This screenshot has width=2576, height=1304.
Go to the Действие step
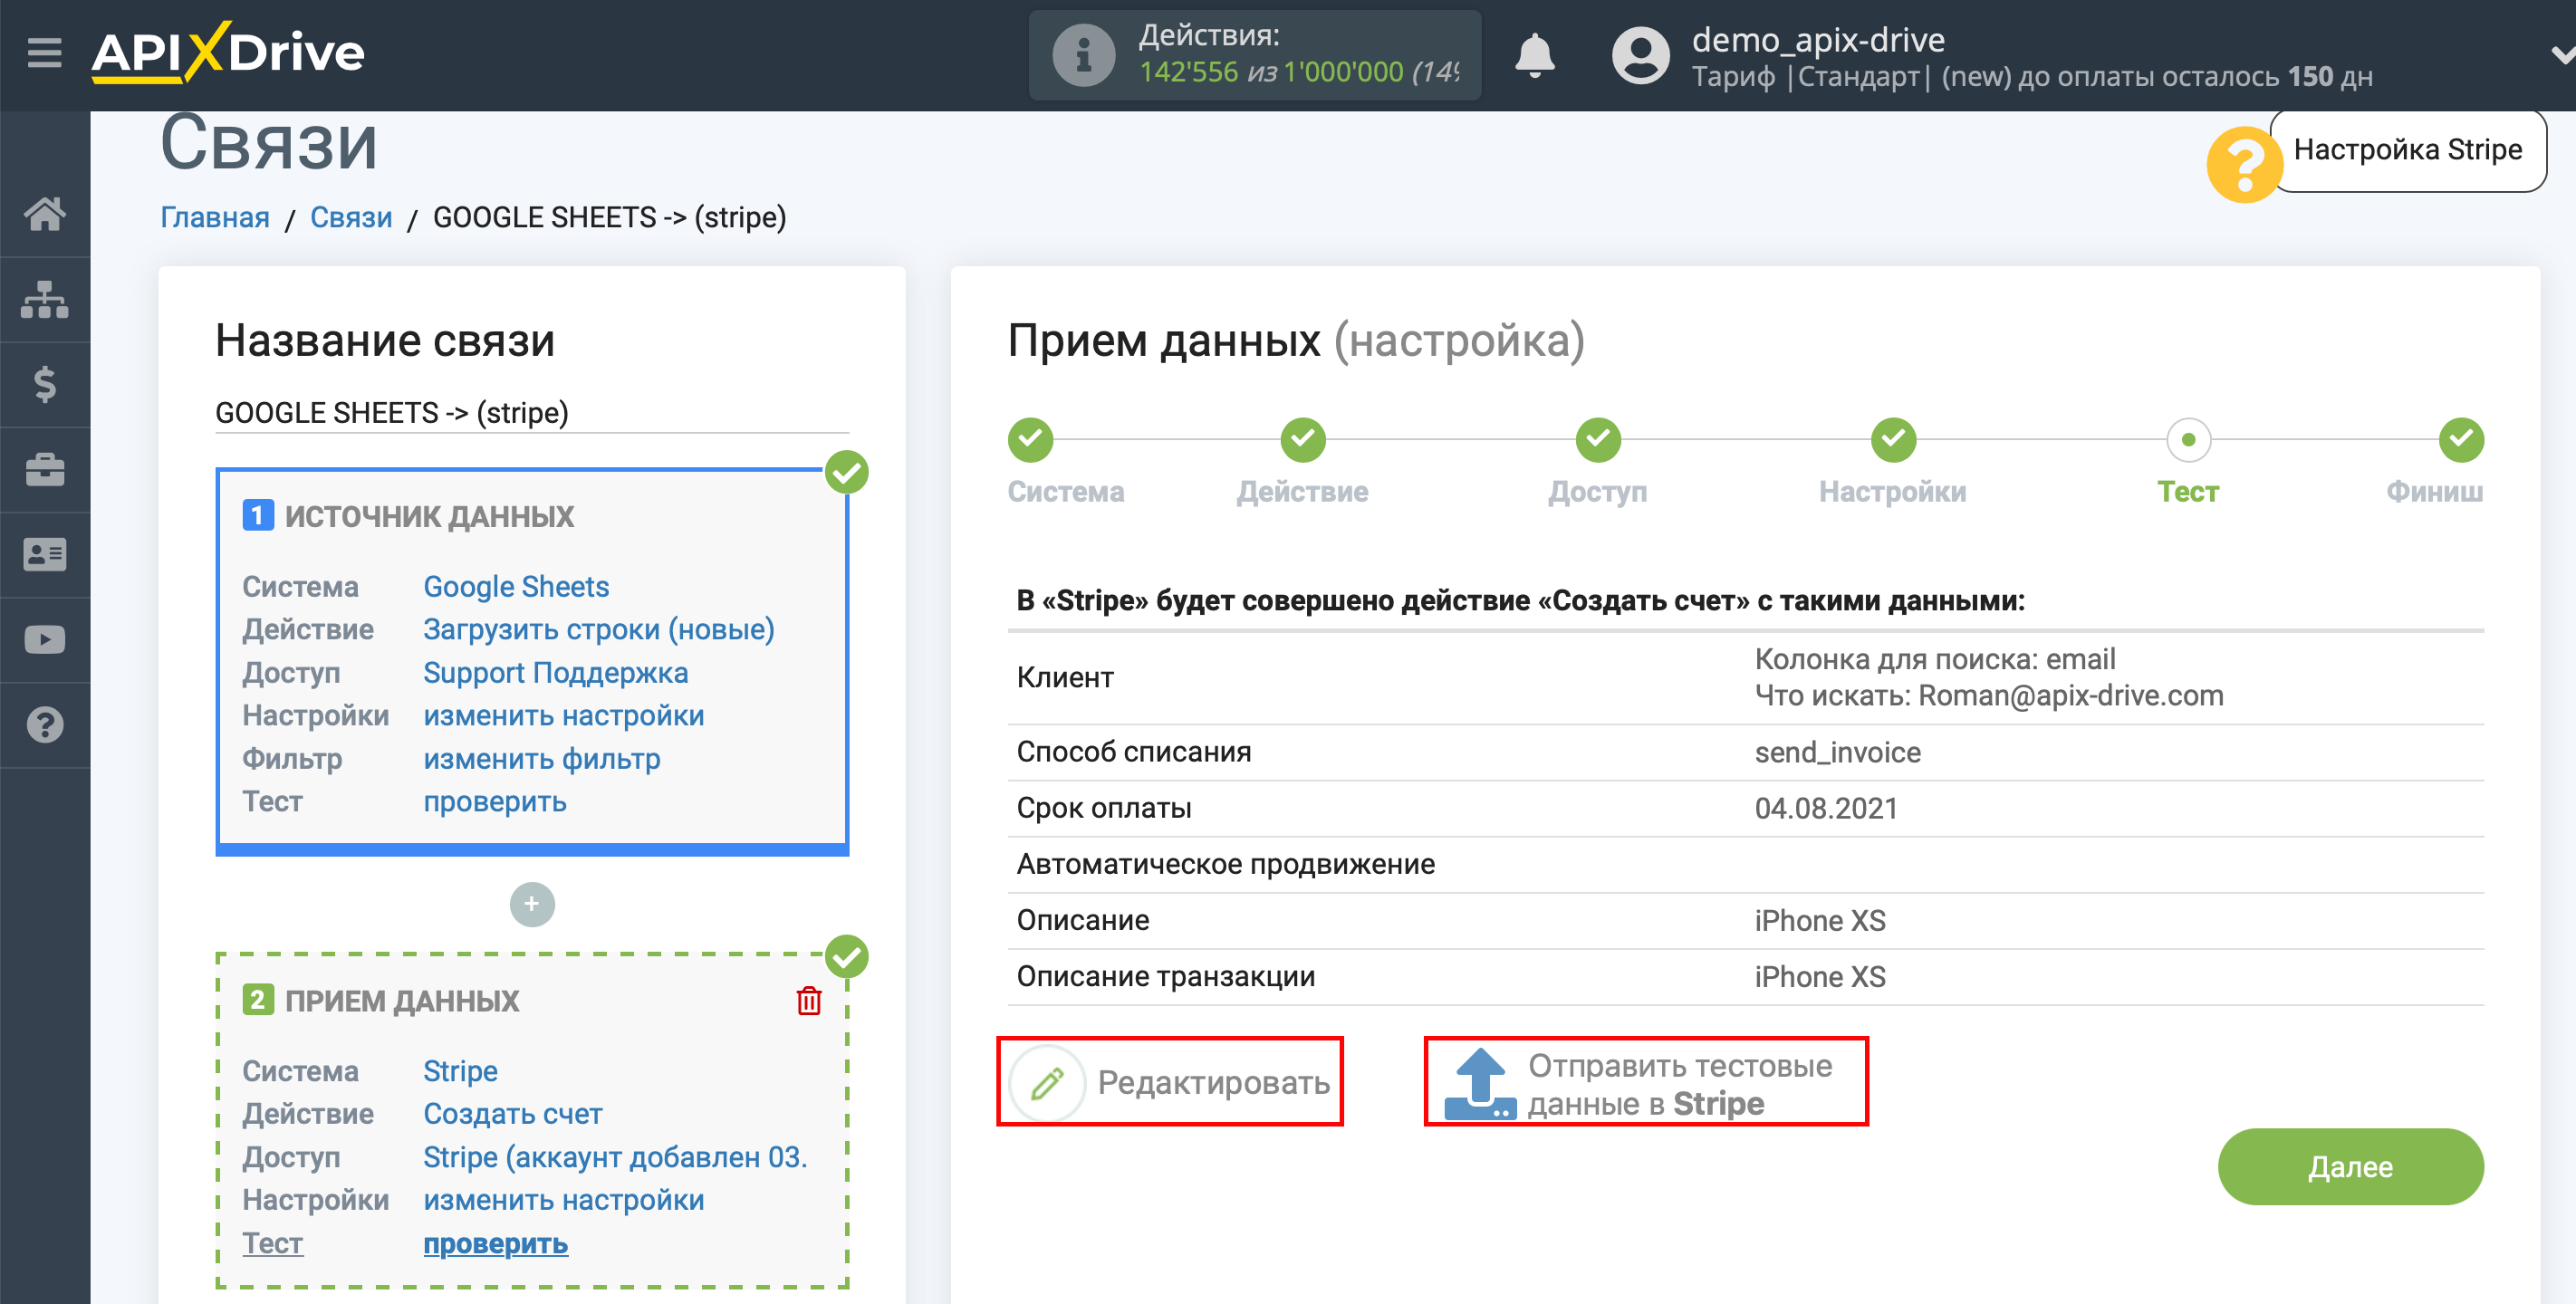tap(1302, 440)
